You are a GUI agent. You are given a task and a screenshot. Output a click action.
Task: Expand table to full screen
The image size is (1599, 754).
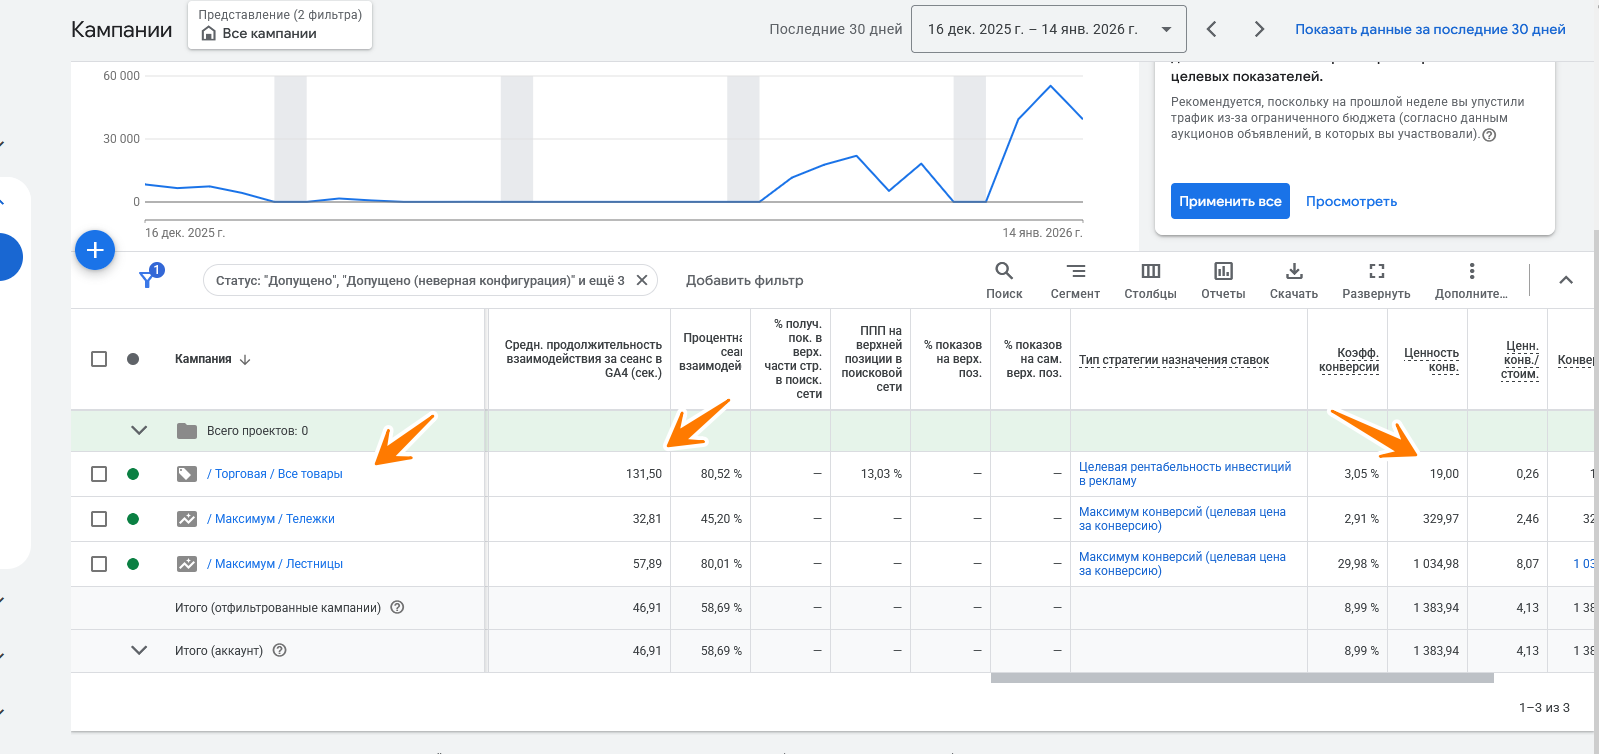point(1376,280)
